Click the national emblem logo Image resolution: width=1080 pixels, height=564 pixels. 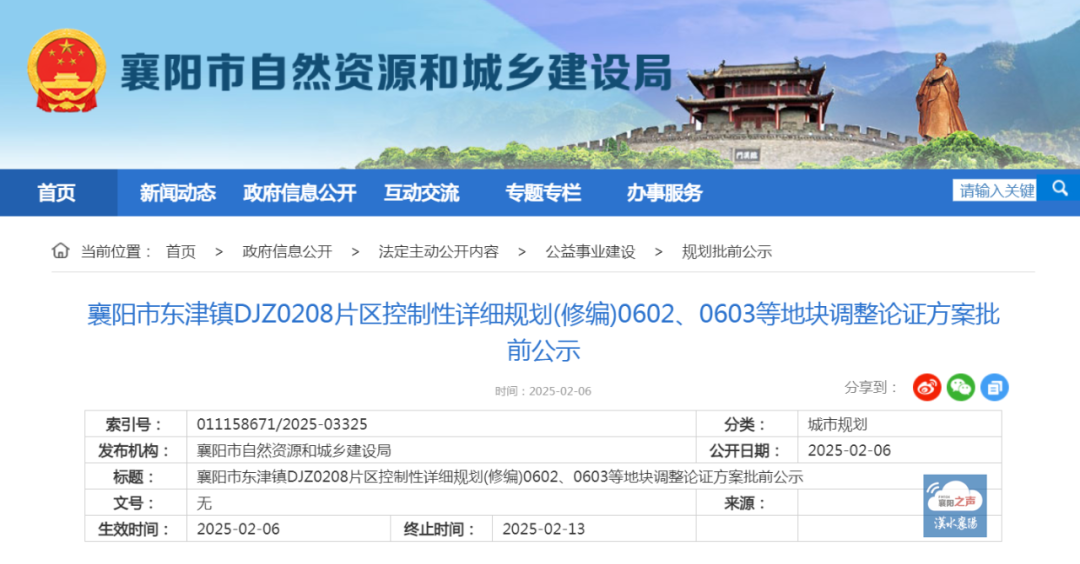click(66, 71)
